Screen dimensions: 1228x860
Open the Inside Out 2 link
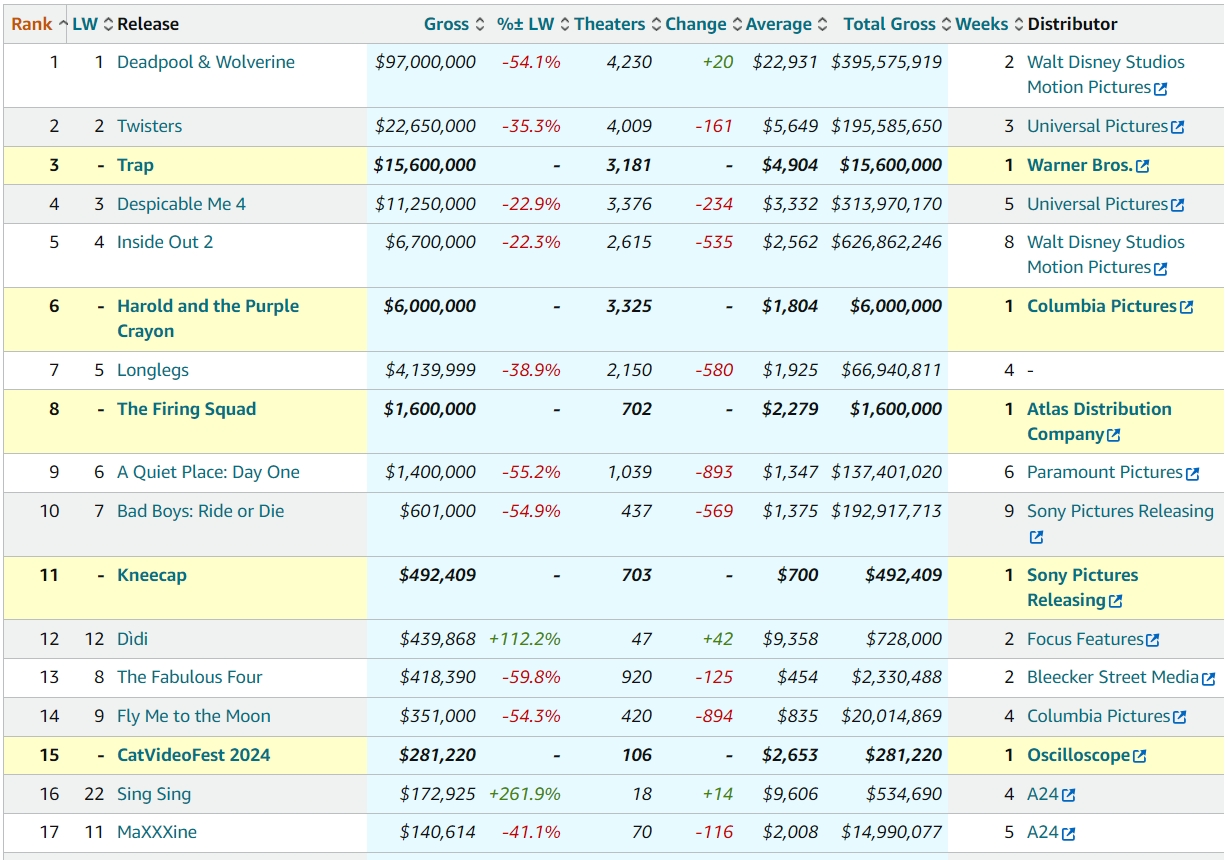point(165,242)
